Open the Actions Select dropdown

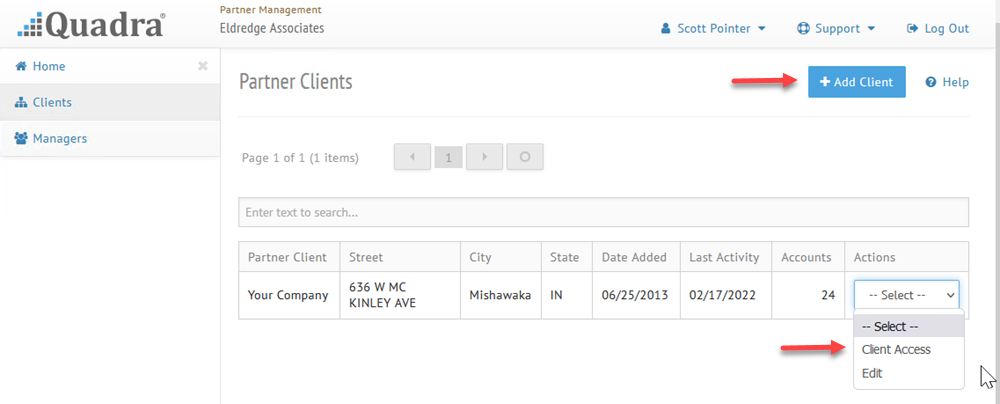click(x=906, y=295)
